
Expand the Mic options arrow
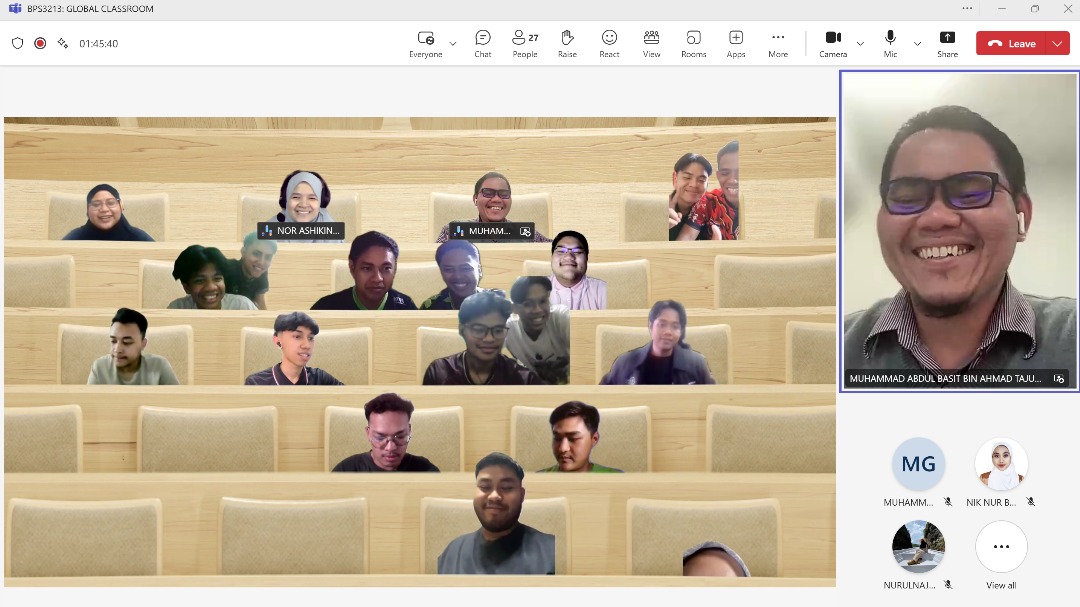(x=917, y=43)
